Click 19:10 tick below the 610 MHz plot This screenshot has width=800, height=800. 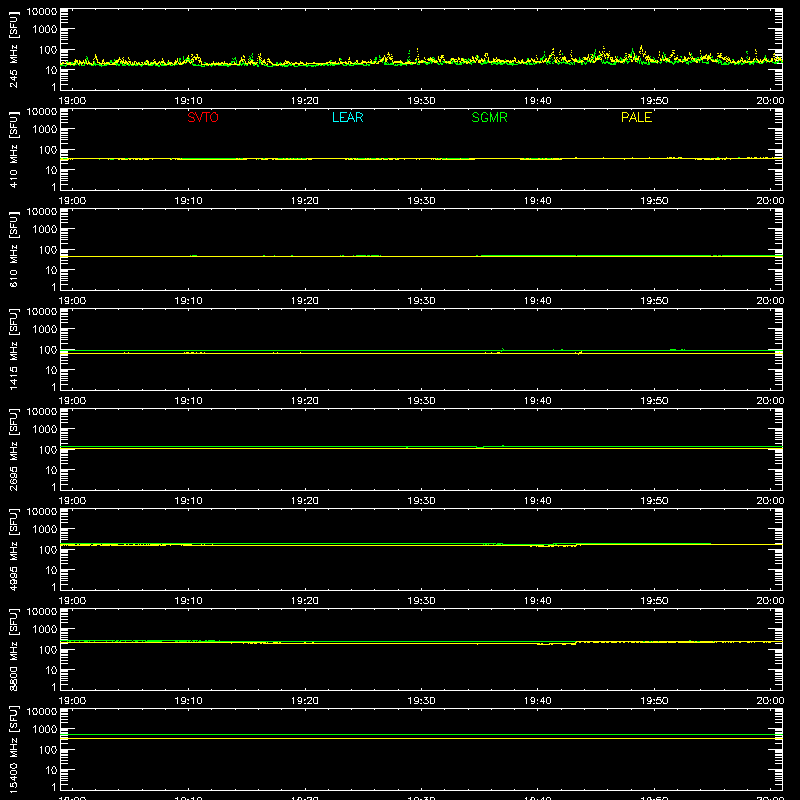(x=188, y=301)
